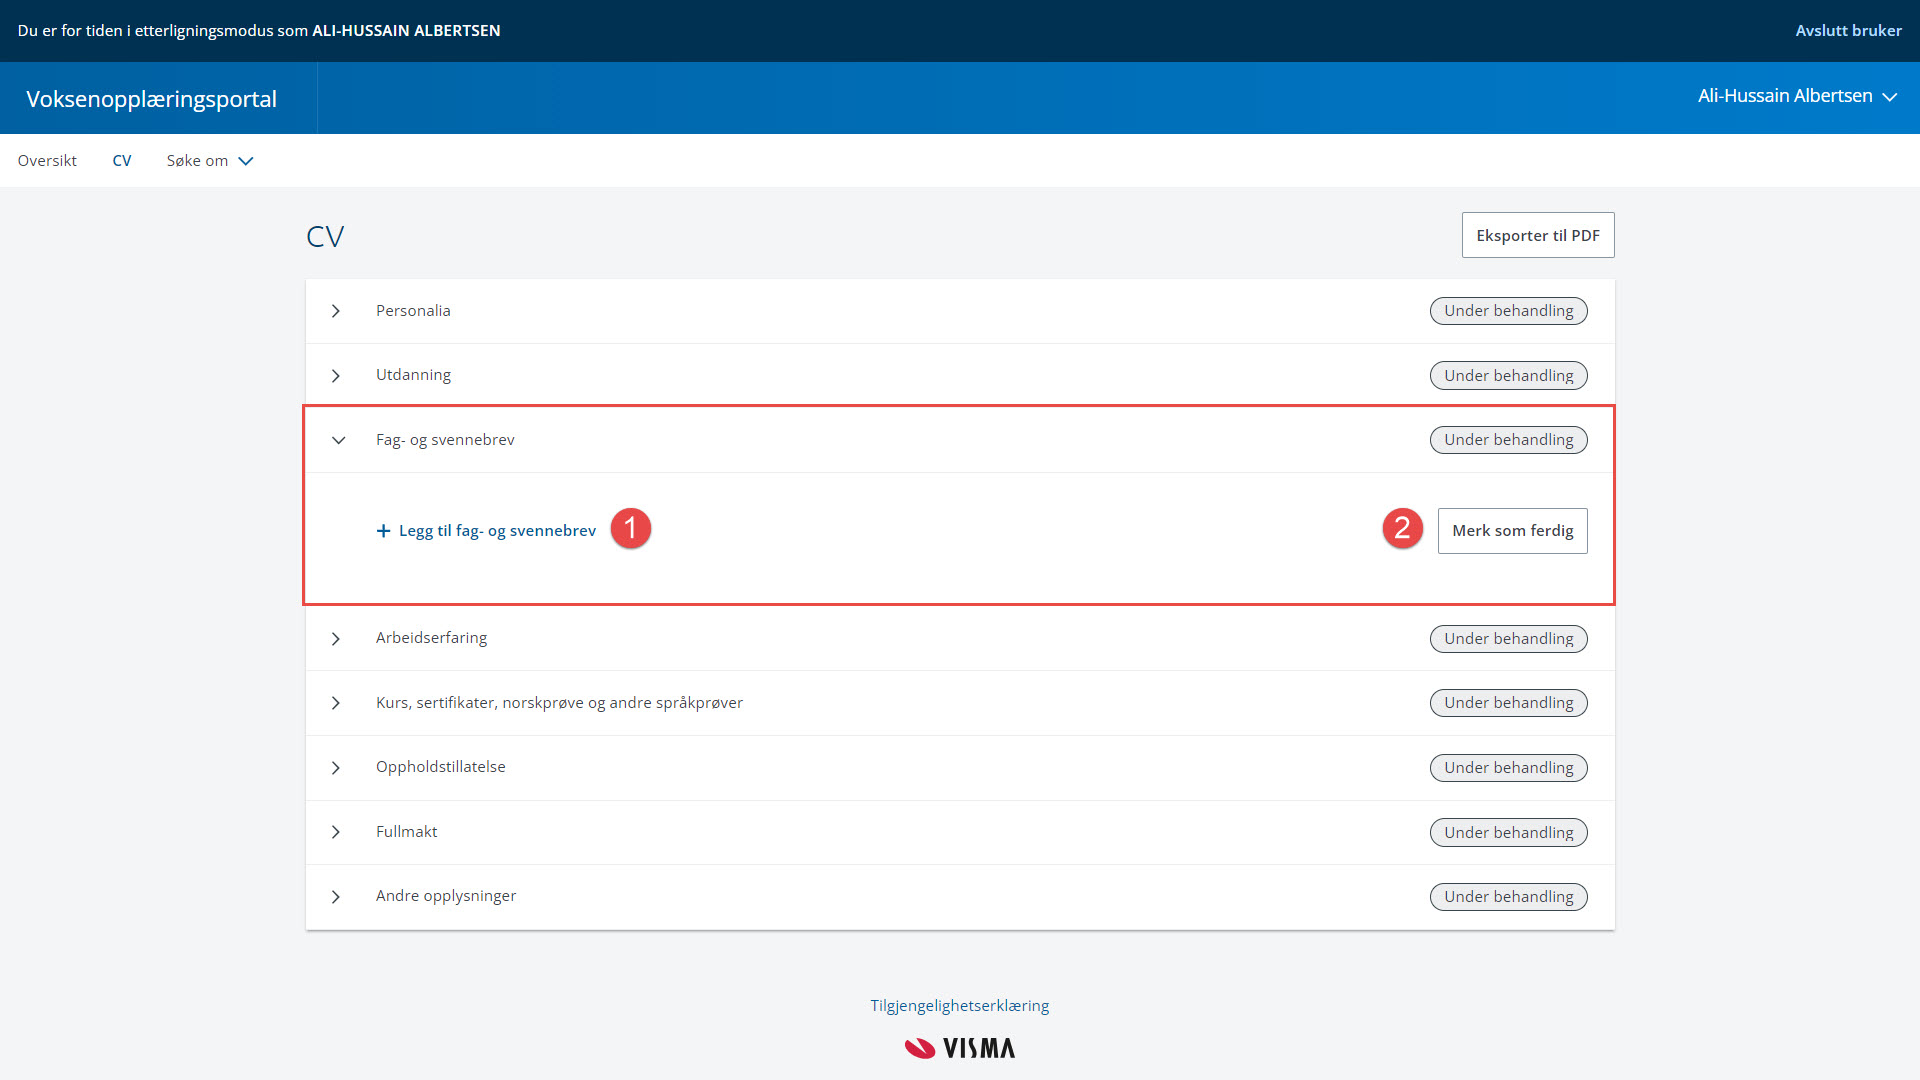
Task: Open the Søke om dropdown menu
Action: click(x=210, y=161)
